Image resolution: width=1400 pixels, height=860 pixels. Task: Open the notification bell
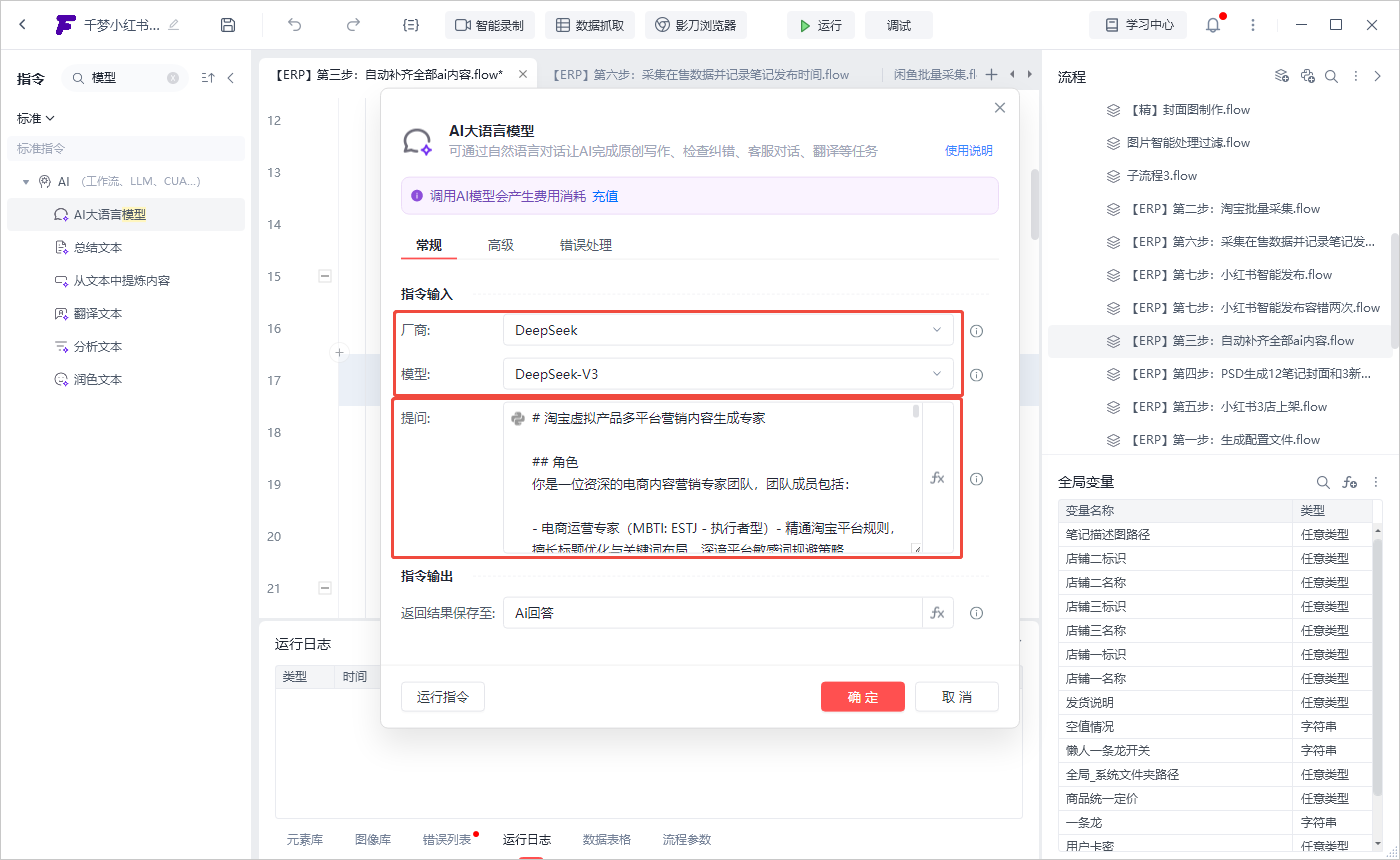click(x=1213, y=25)
